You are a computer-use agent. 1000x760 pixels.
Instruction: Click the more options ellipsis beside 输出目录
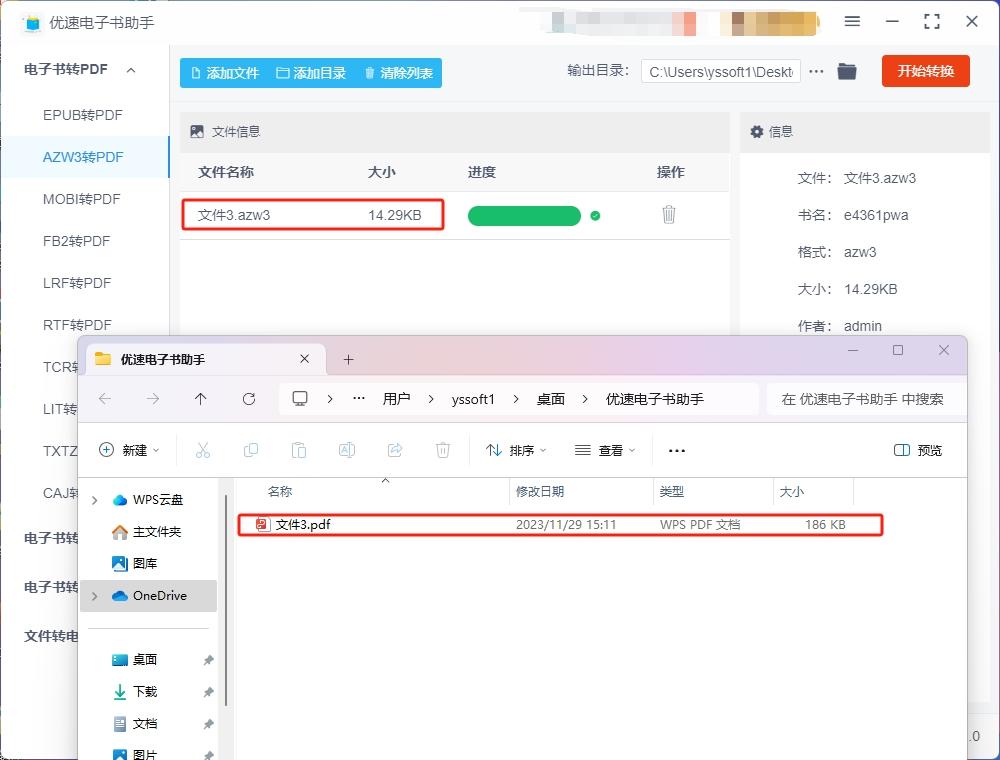click(x=816, y=71)
